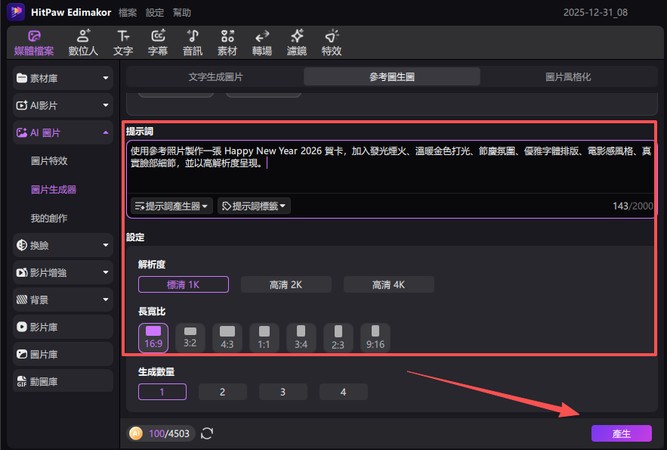Choose 標清 1K resolution
Viewport: 667px width, 450px height.
click(183, 285)
